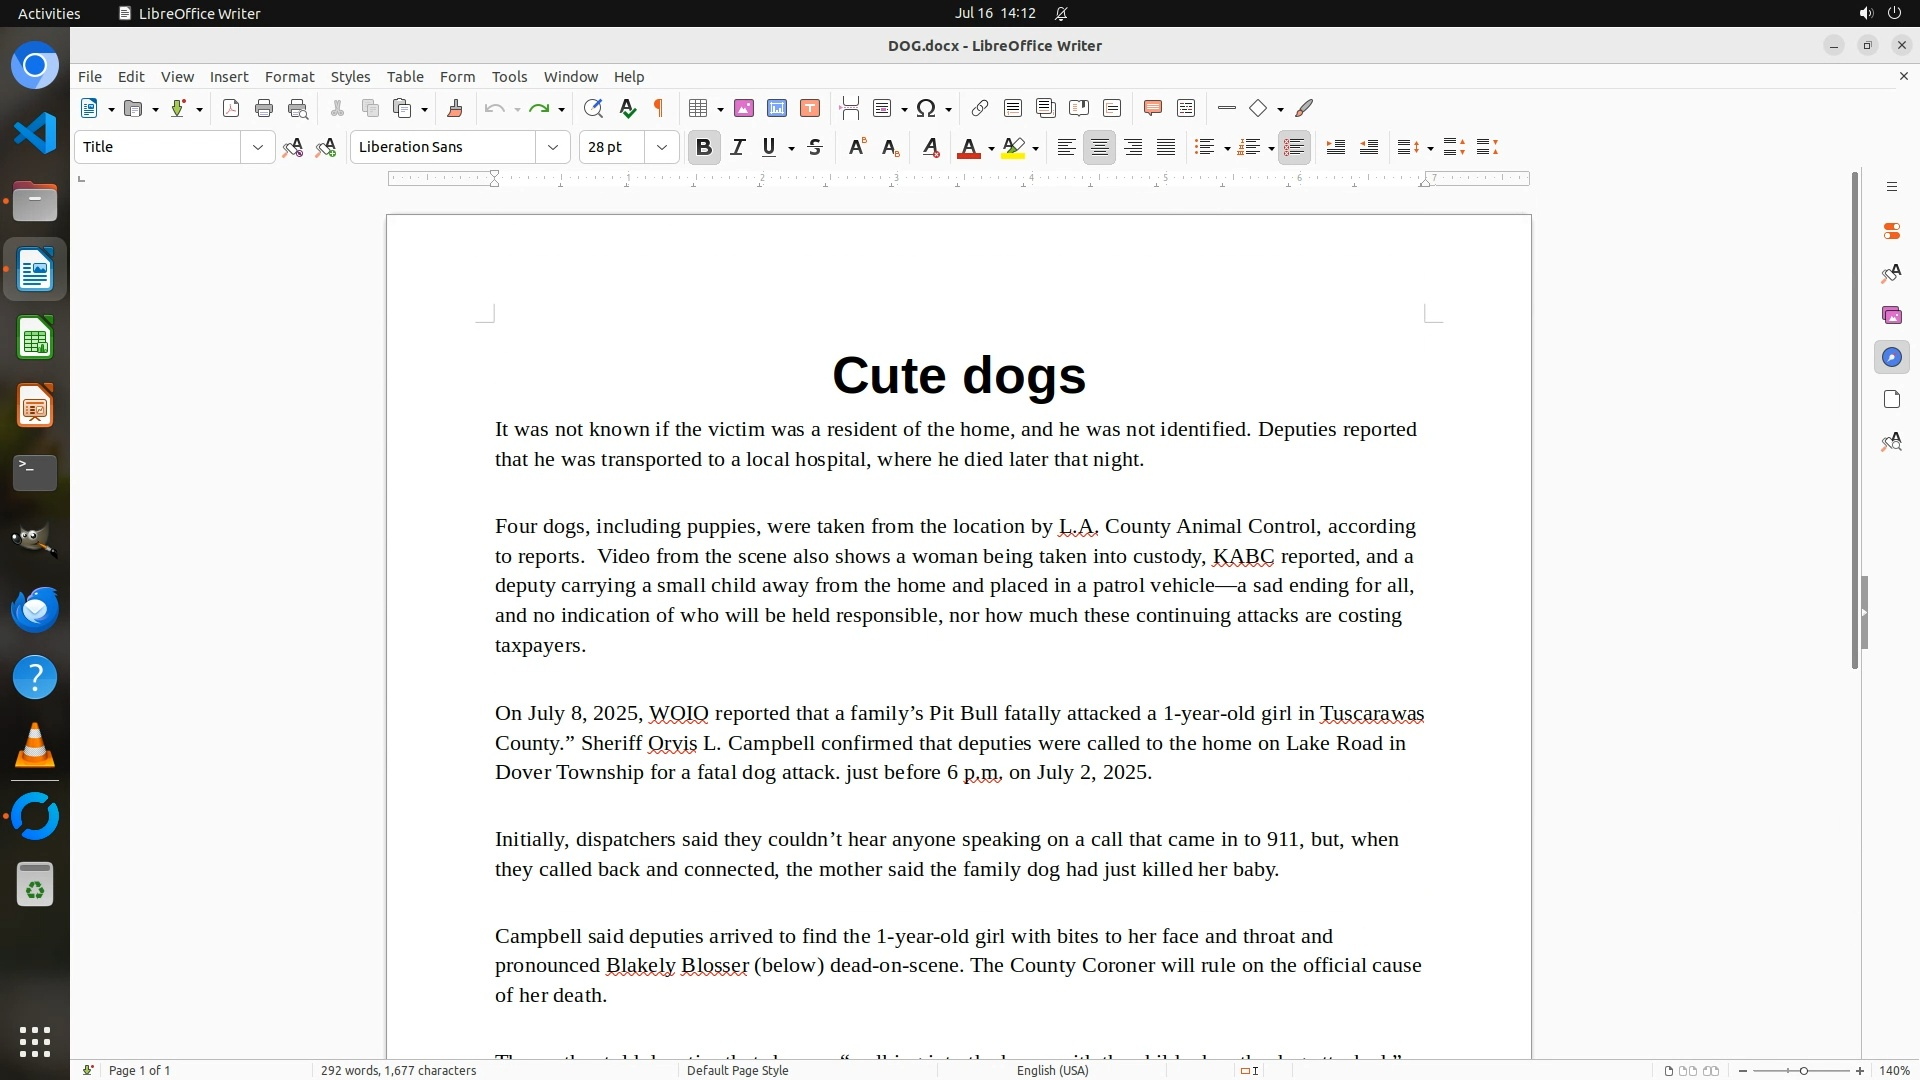Open the Navigator sidebar panel
The image size is (1920, 1080).
1891,357
